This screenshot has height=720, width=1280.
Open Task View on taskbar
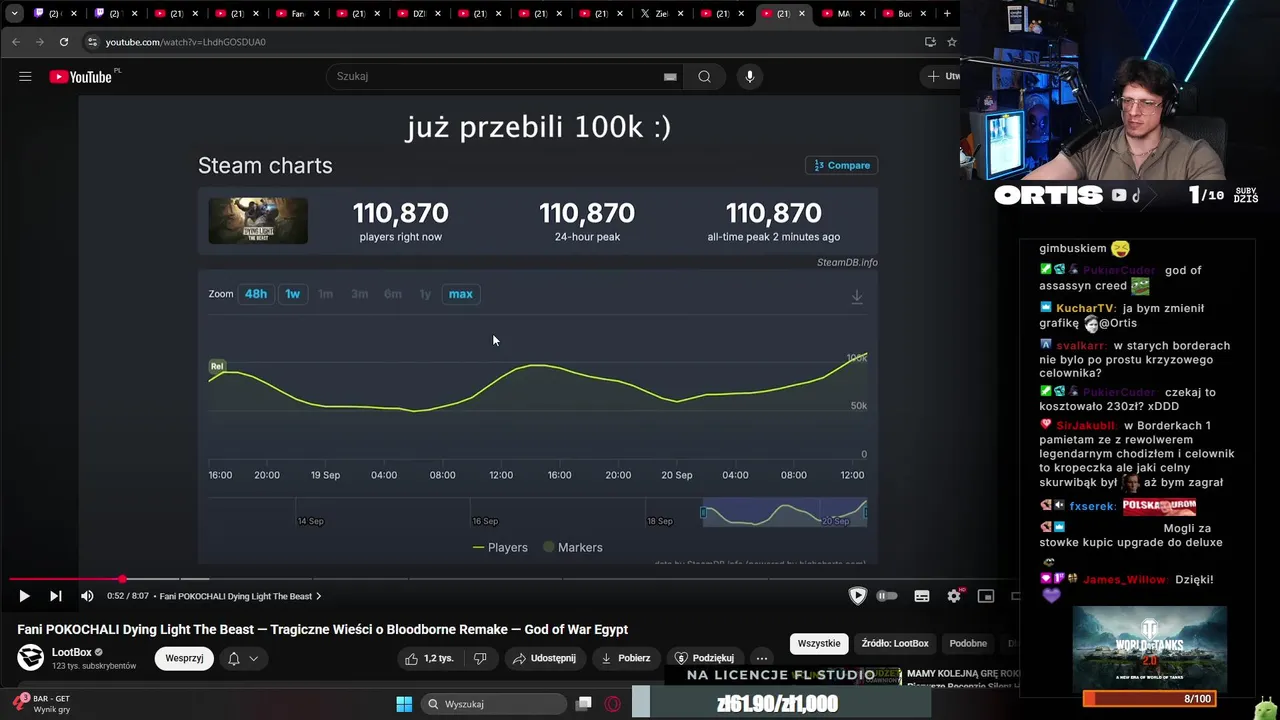(584, 704)
